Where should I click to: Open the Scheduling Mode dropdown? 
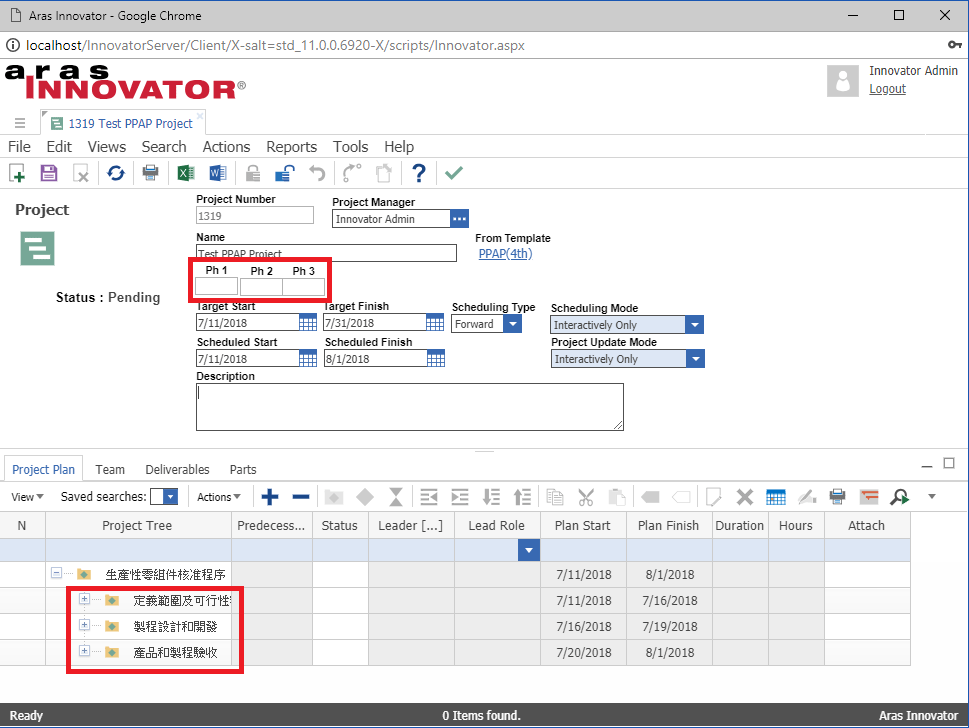694,325
